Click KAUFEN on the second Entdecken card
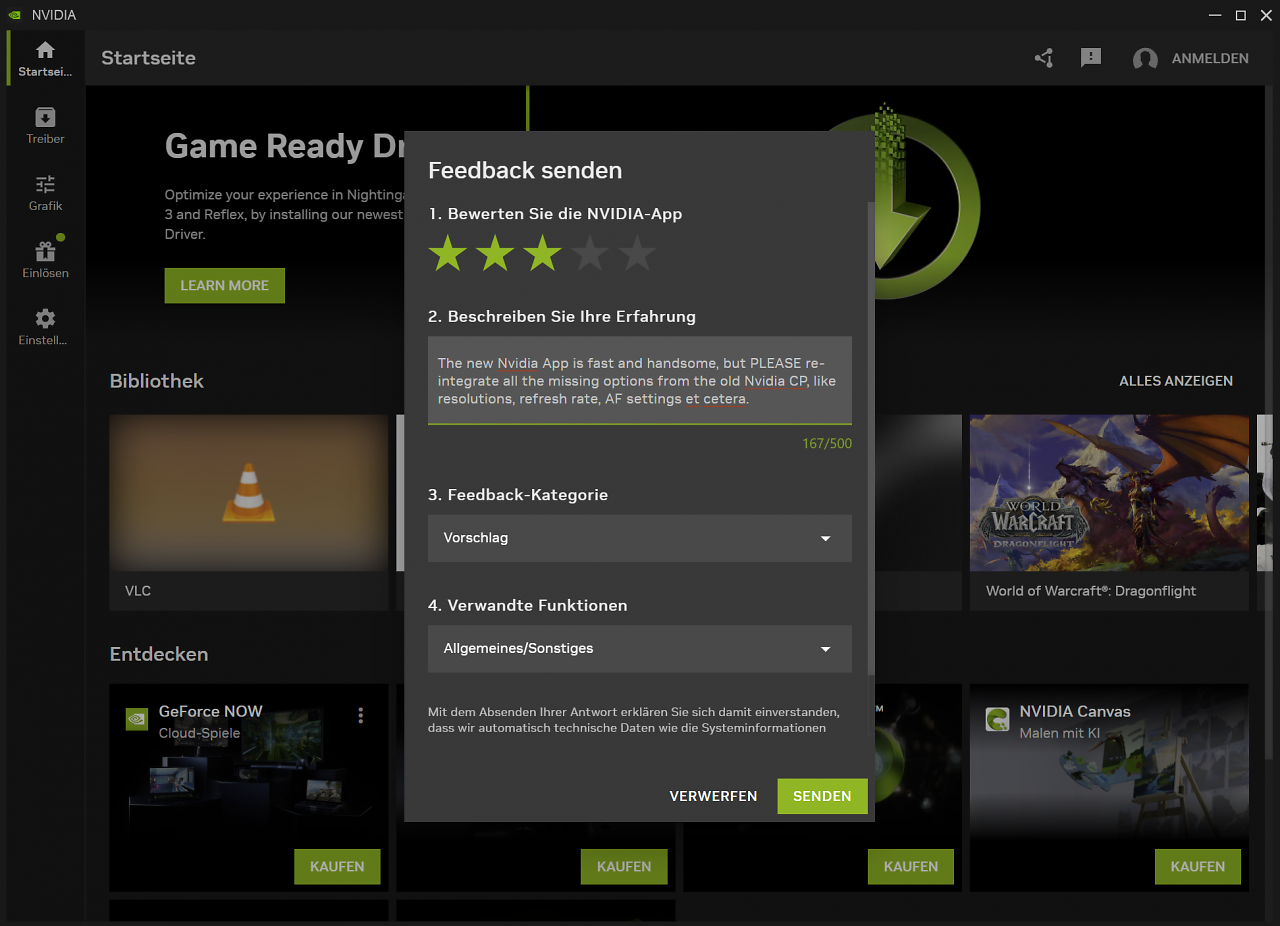Screen dimensions: 1280x926 [x=624, y=867]
